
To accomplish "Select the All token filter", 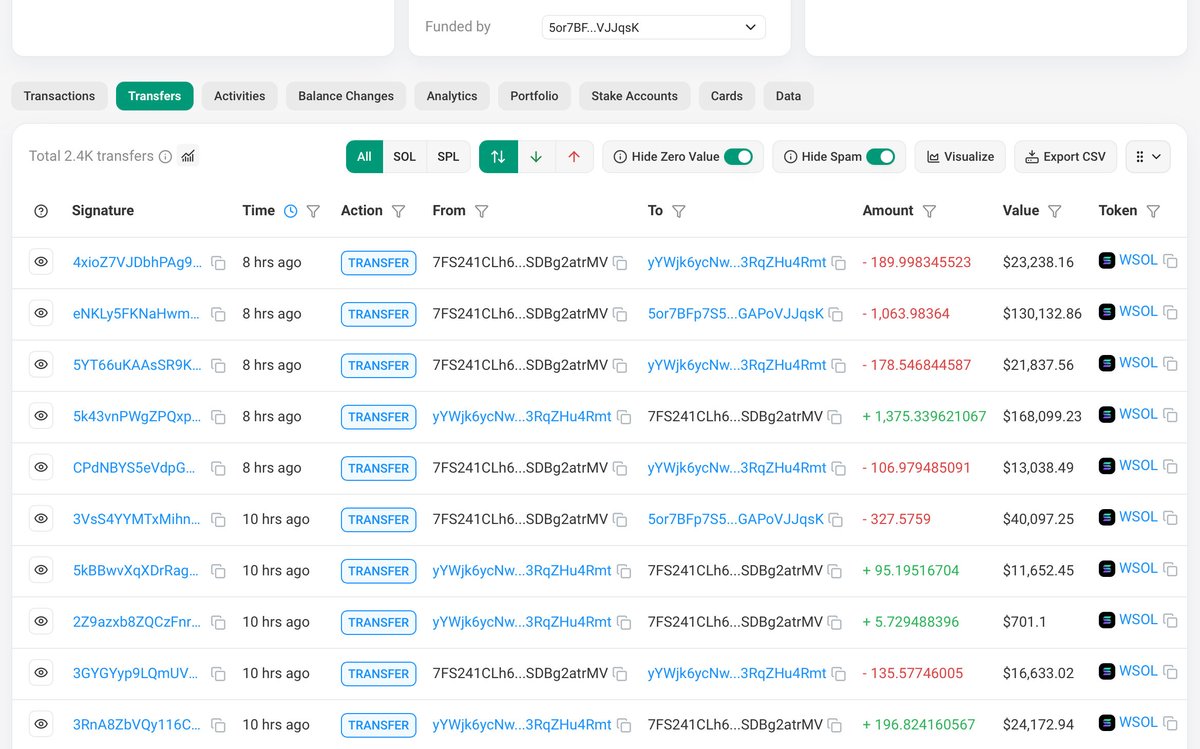I will pos(364,156).
